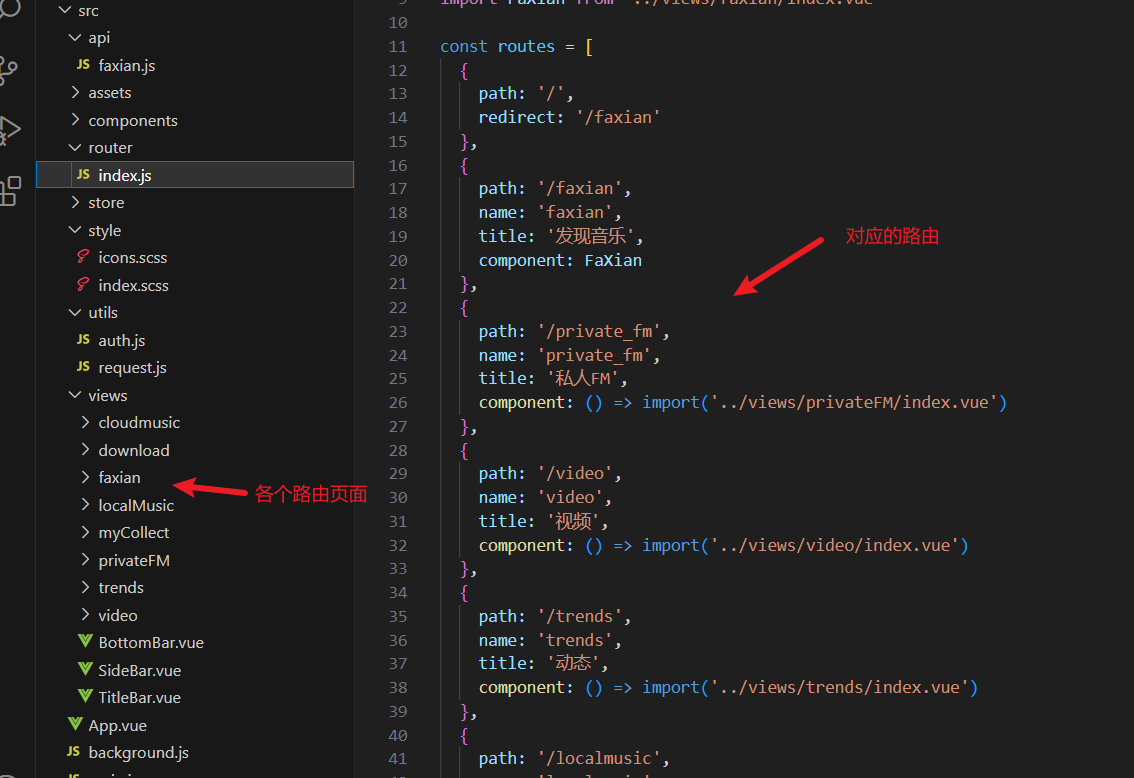Open auth.js file
1134x778 pixels.
pos(122,341)
